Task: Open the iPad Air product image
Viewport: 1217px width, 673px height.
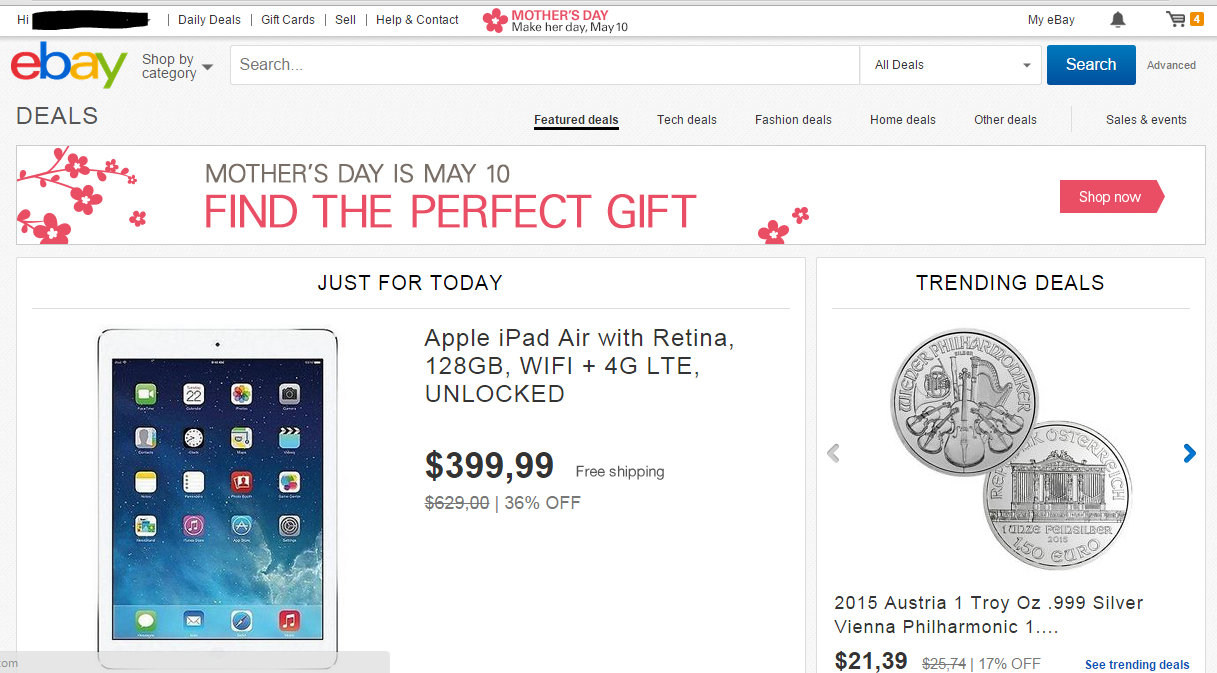Action: 217,499
